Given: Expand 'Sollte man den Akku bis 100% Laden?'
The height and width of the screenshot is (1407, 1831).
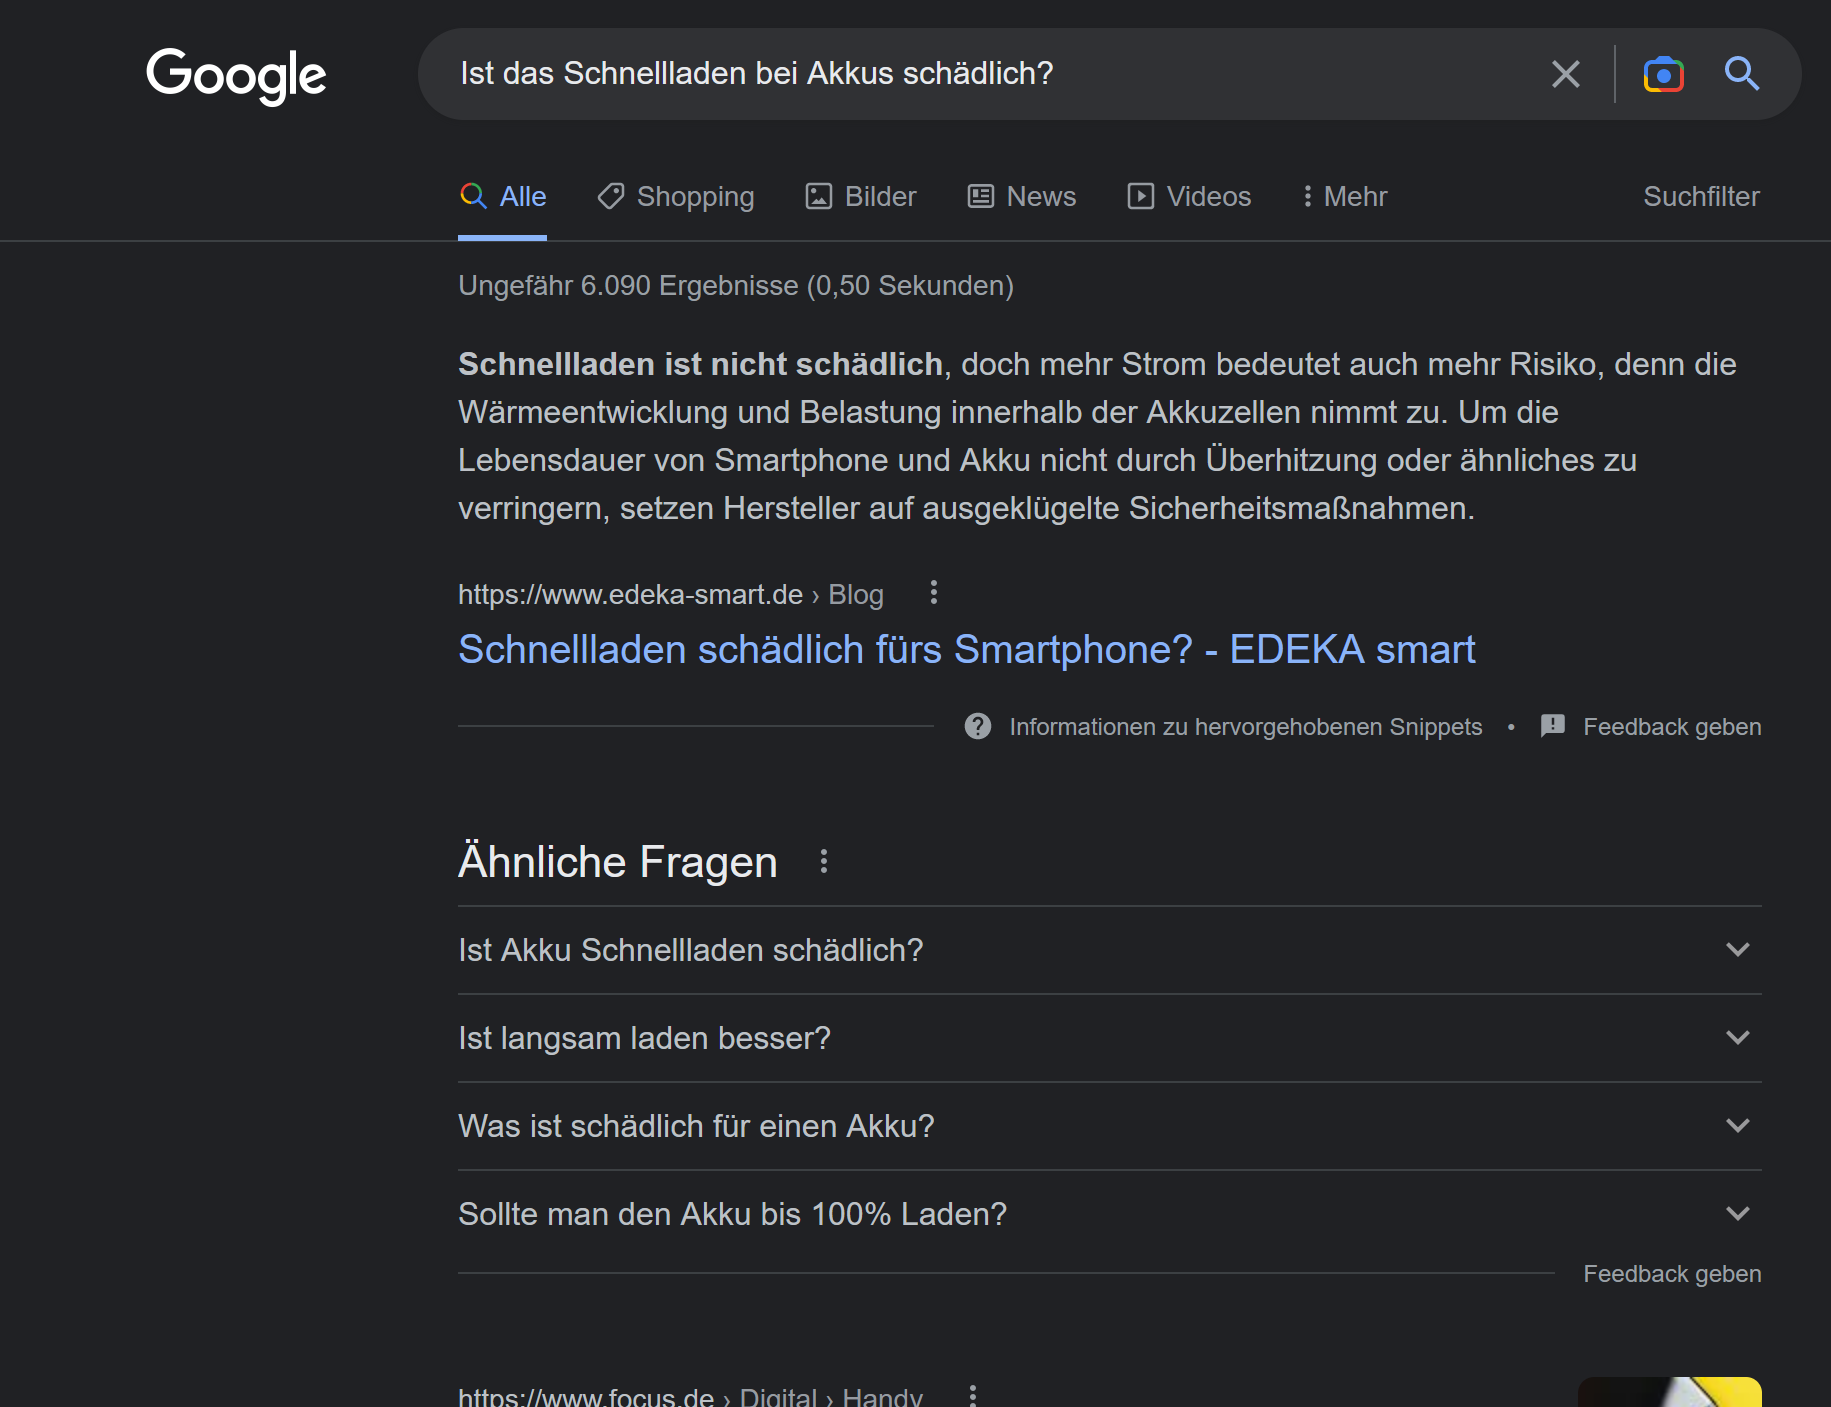Looking at the screenshot, I should (x=1109, y=1214).
